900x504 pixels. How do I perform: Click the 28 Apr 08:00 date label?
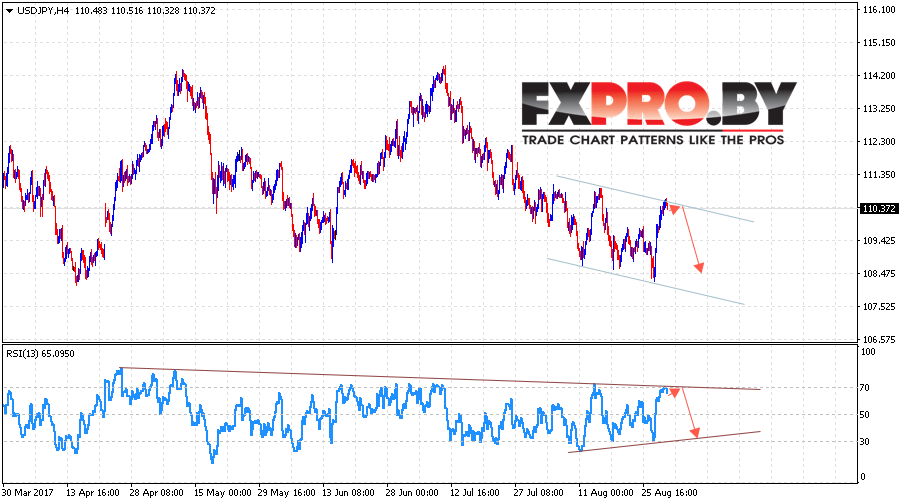pyautogui.click(x=157, y=493)
